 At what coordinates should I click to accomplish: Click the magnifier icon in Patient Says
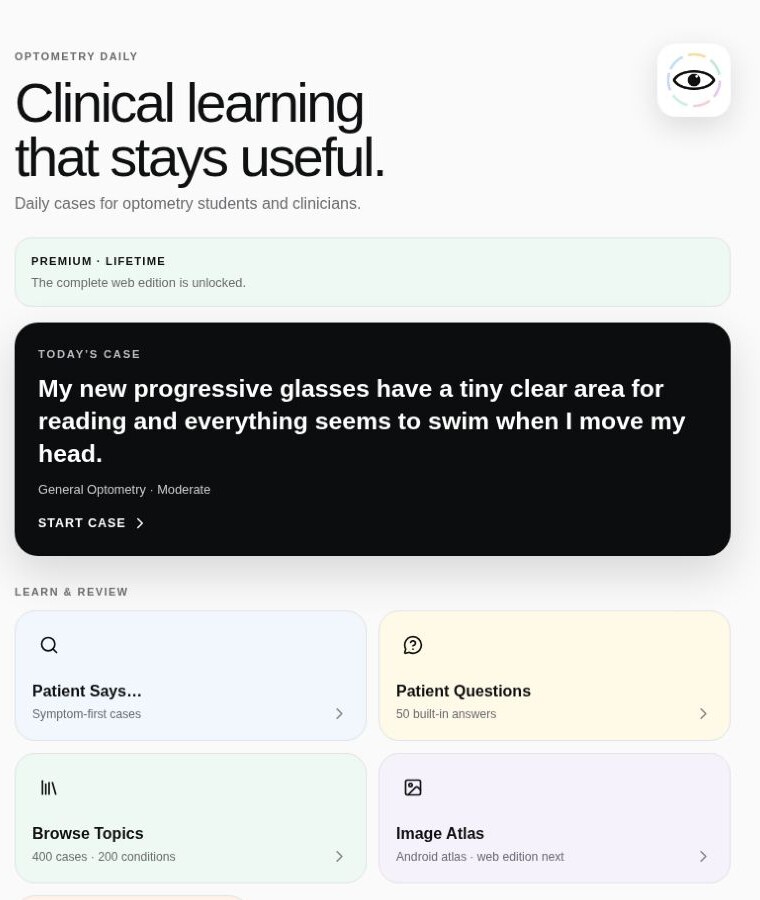(x=49, y=645)
